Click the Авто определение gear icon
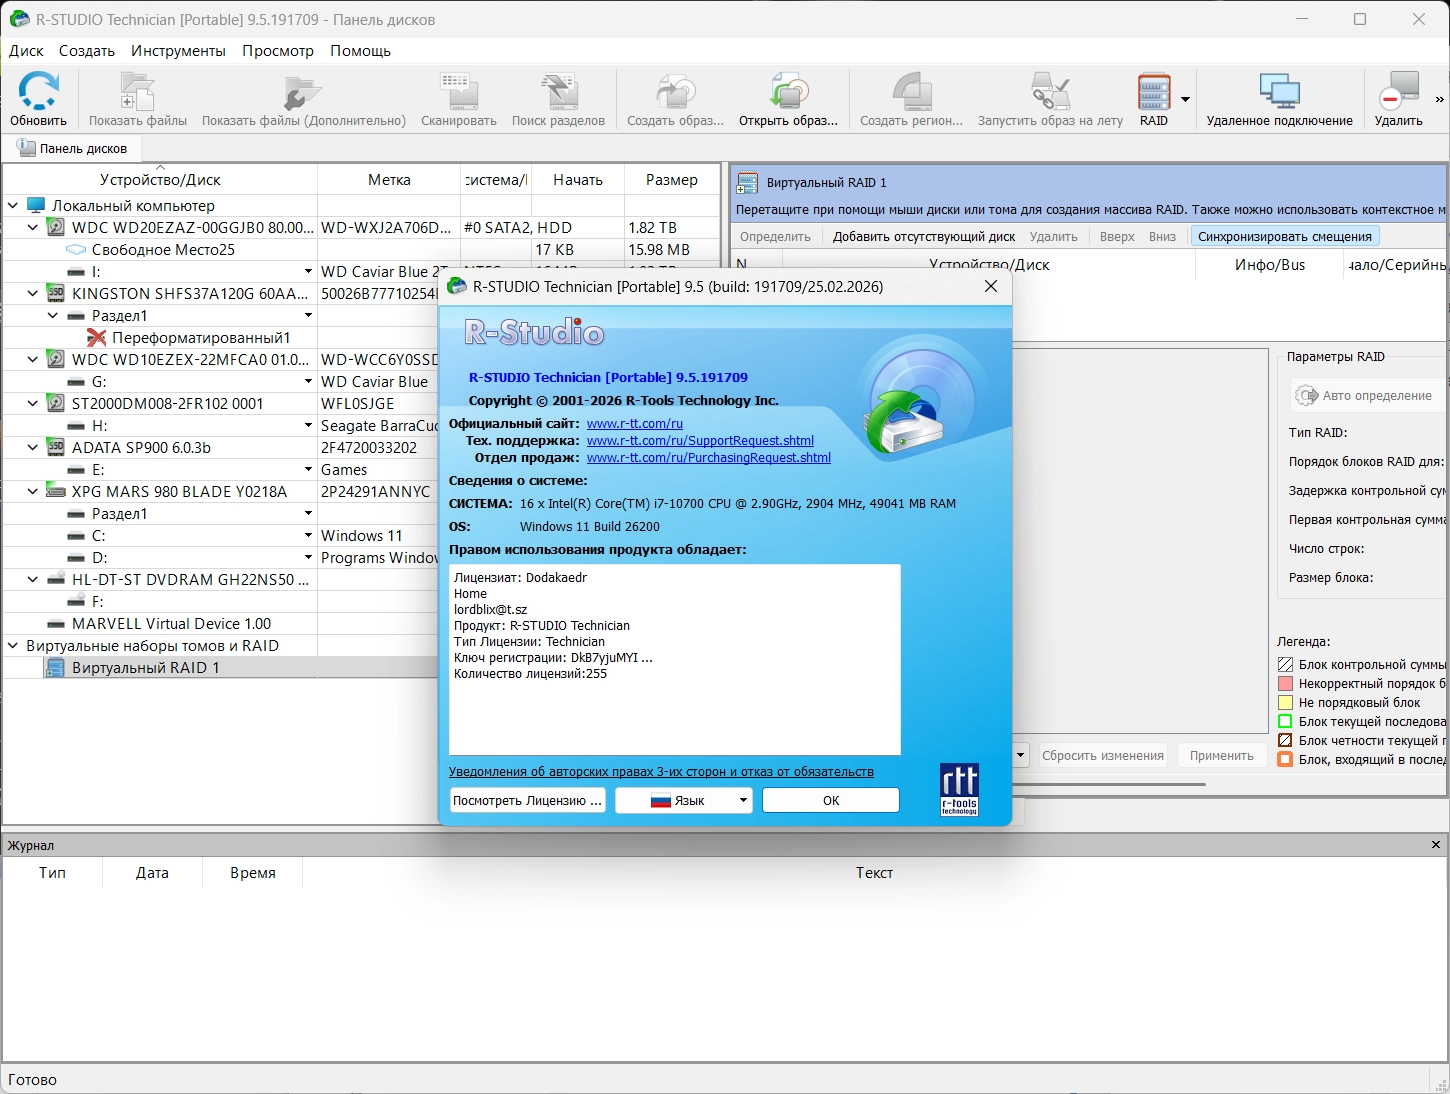The width and height of the screenshot is (1450, 1094). click(1306, 395)
